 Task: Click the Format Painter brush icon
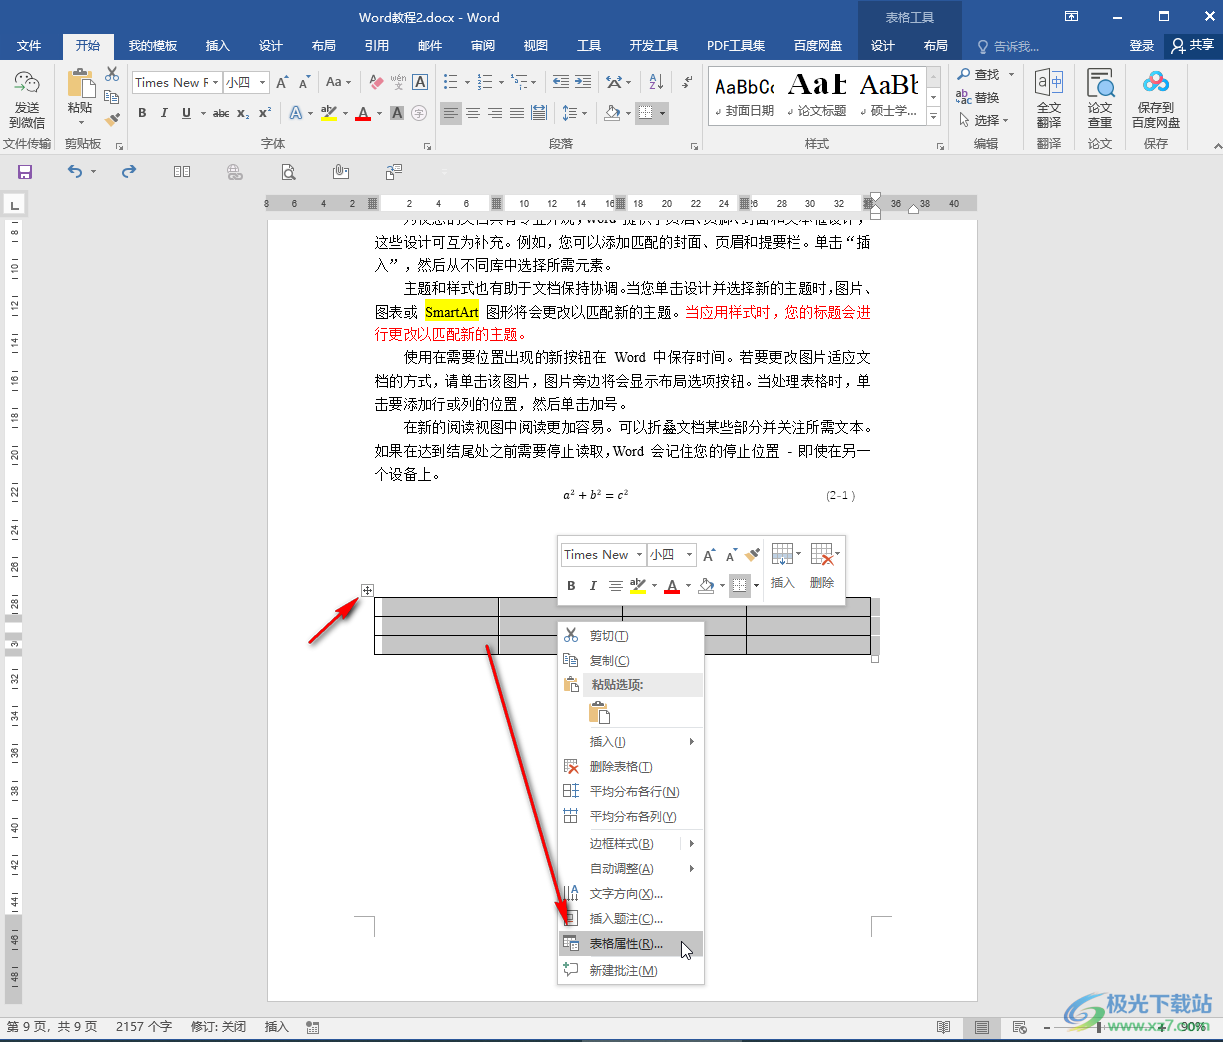tap(112, 119)
